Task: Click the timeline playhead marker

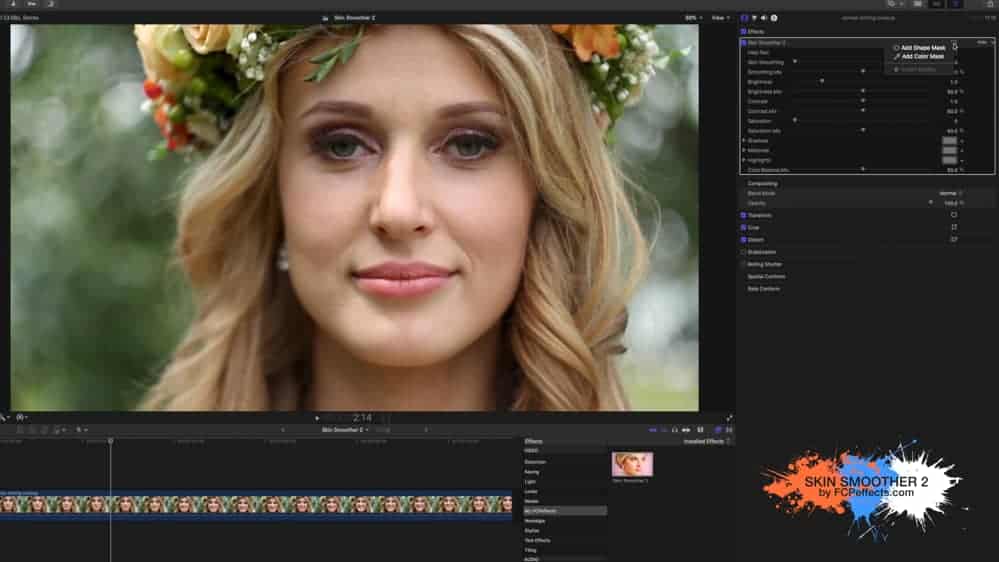Action: click(110, 441)
